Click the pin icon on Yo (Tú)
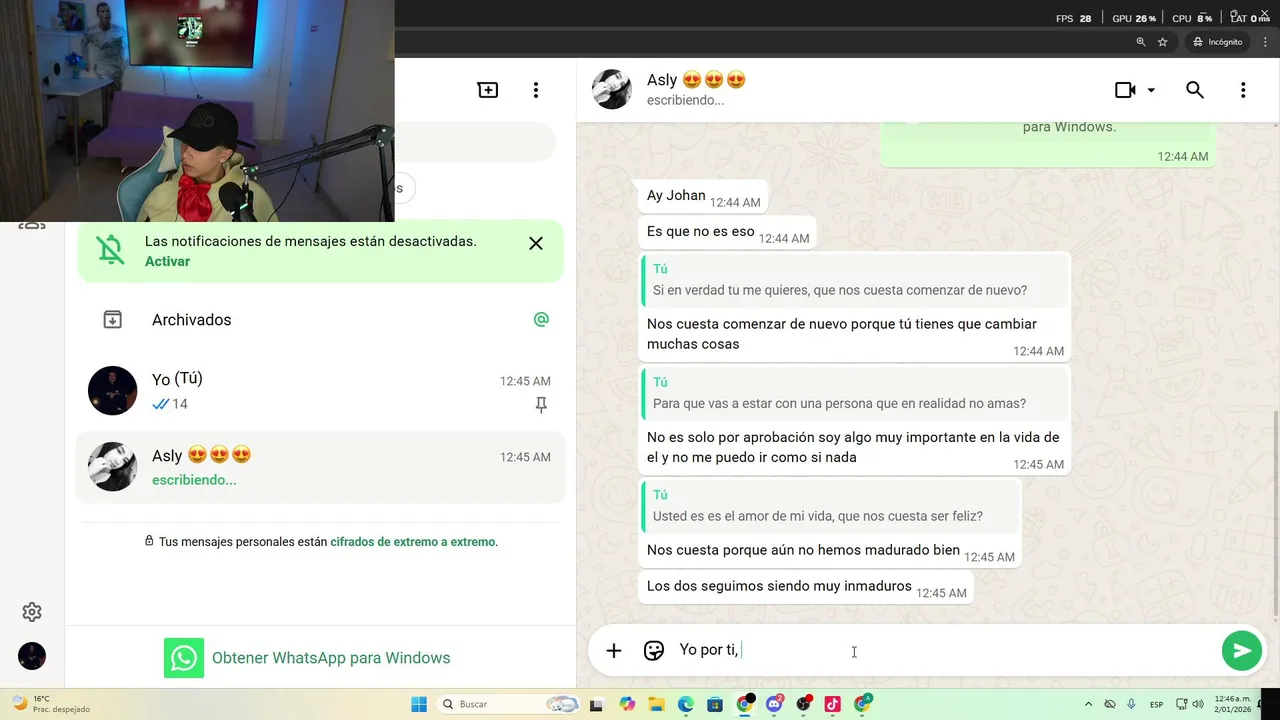Viewport: 1280px width, 720px height. 541,405
